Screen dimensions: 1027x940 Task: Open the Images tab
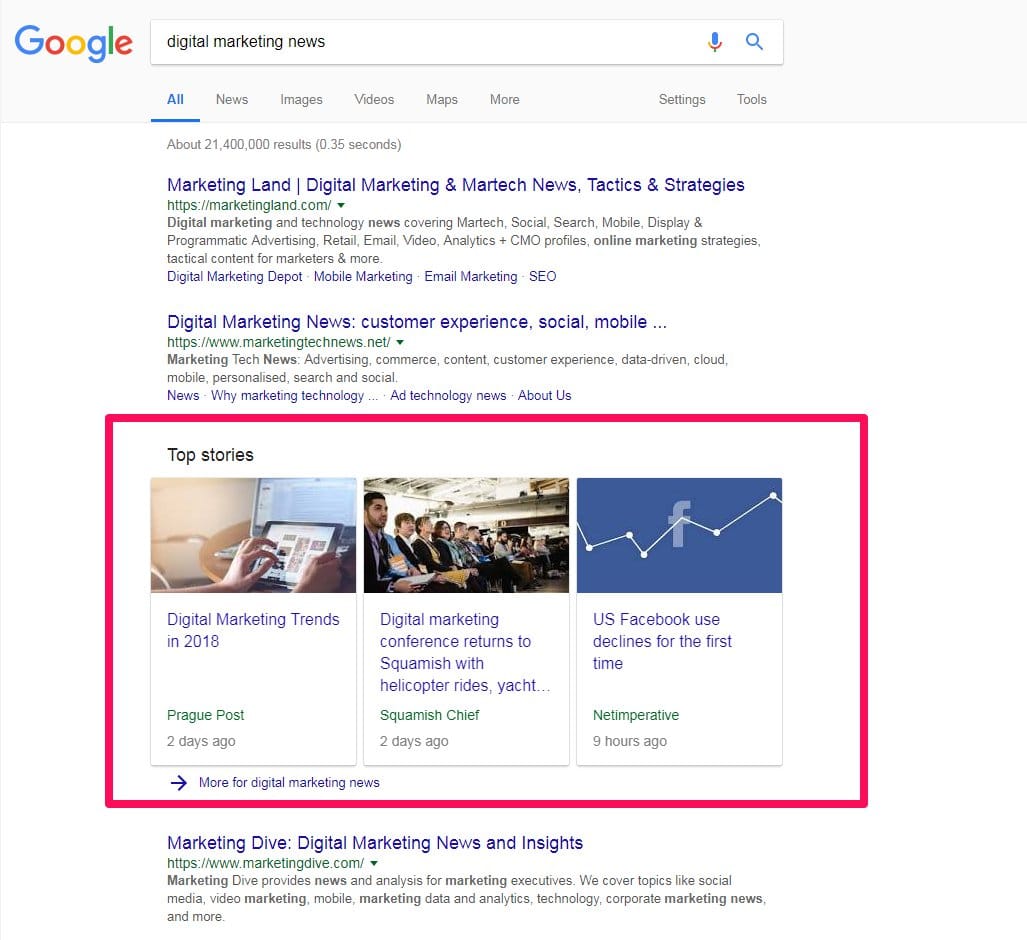click(x=301, y=100)
